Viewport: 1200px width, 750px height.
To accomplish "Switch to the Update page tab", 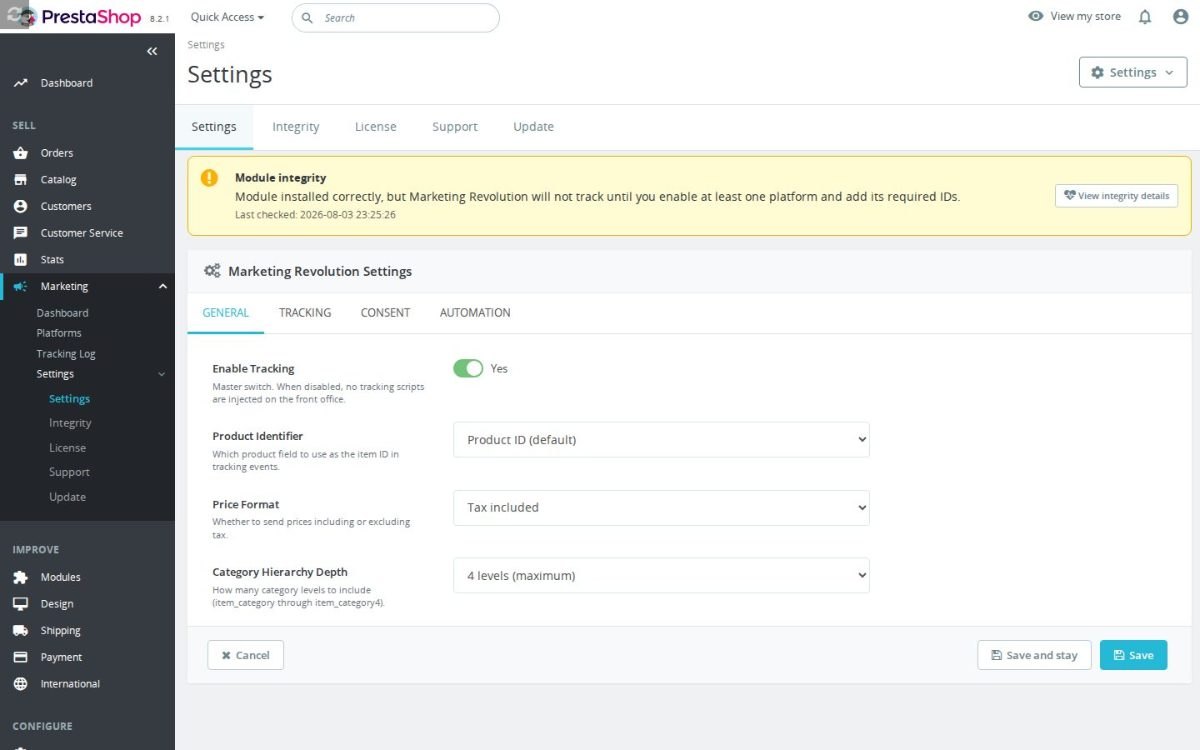I will tap(533, 127).
